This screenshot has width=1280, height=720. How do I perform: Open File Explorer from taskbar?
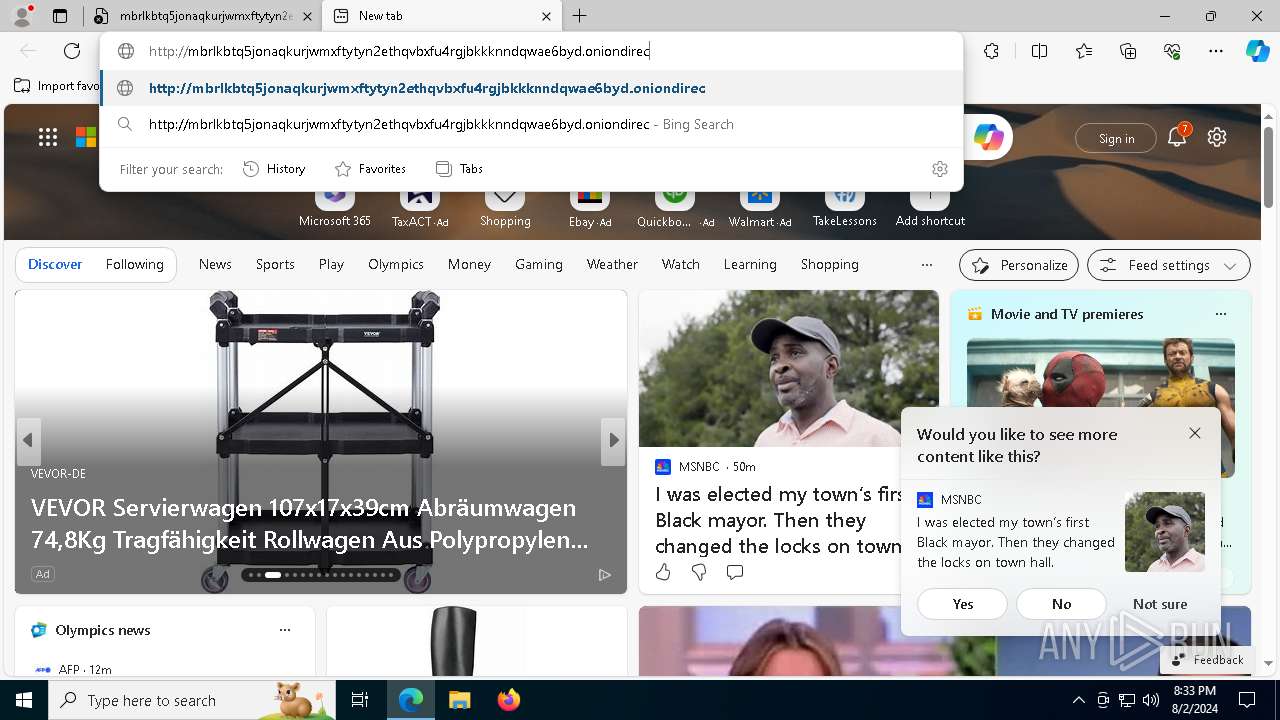coord(459,700)
